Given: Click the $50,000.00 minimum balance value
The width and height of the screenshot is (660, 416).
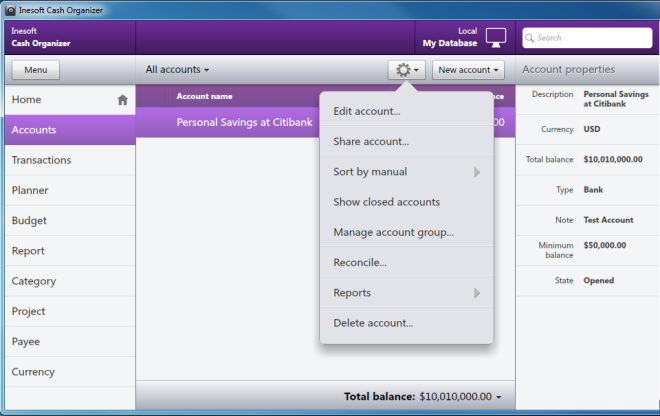Looking at the screenshot, I should (x=604, y=245).
